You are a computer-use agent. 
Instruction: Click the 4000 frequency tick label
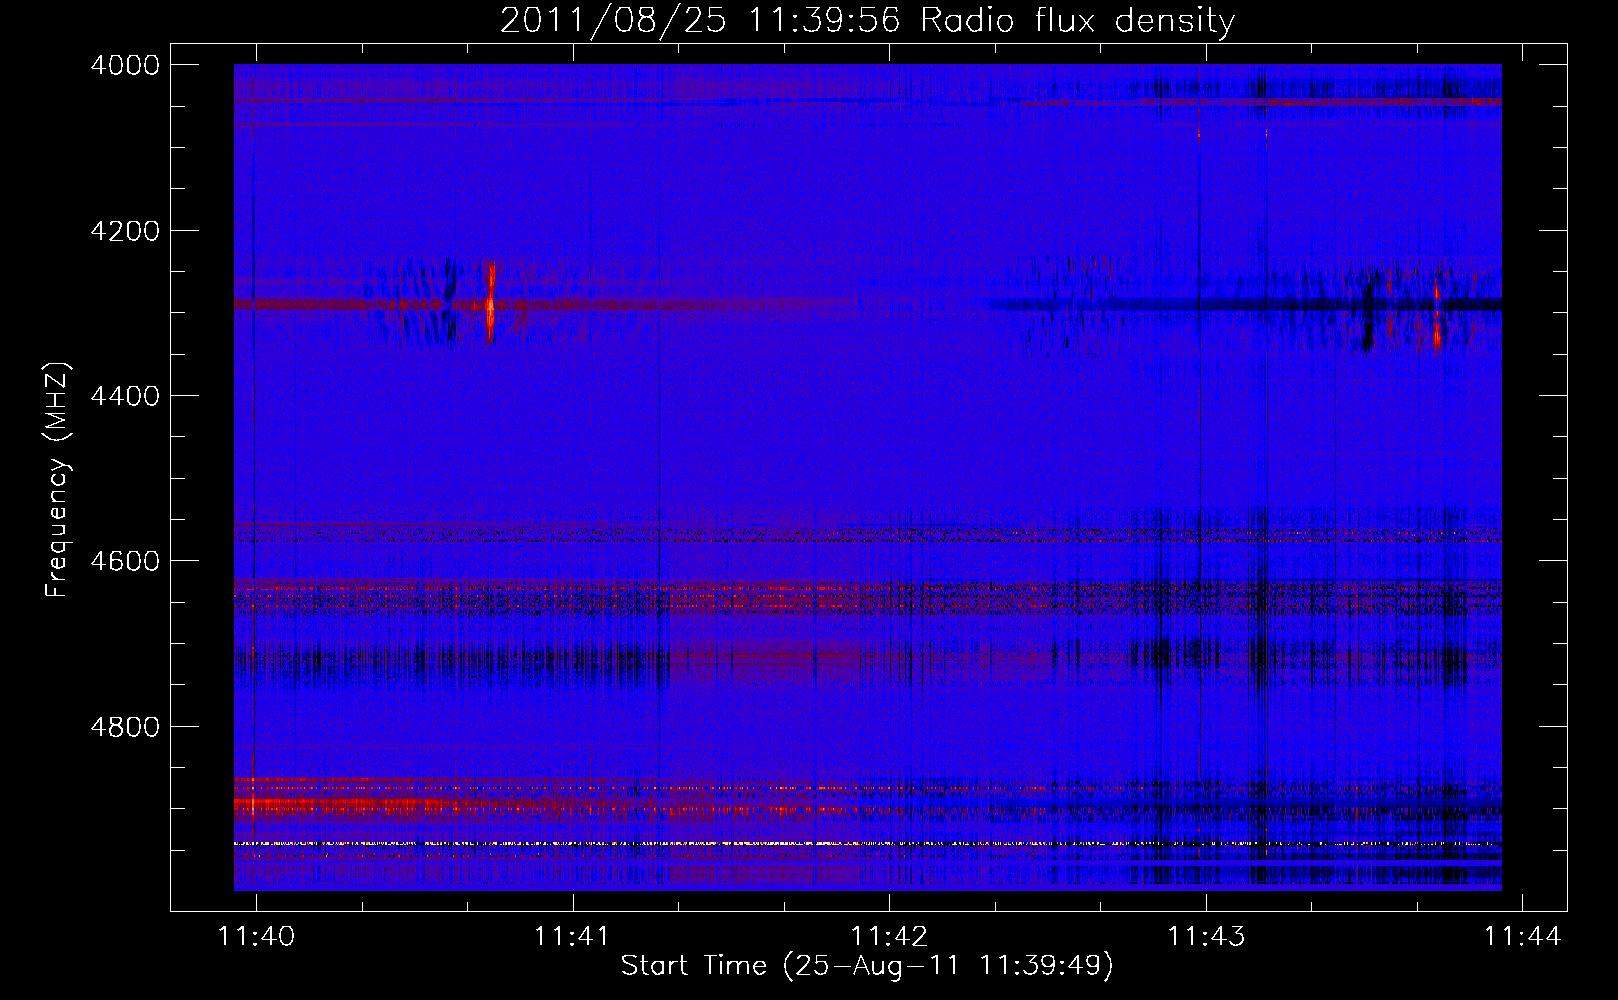125,65
